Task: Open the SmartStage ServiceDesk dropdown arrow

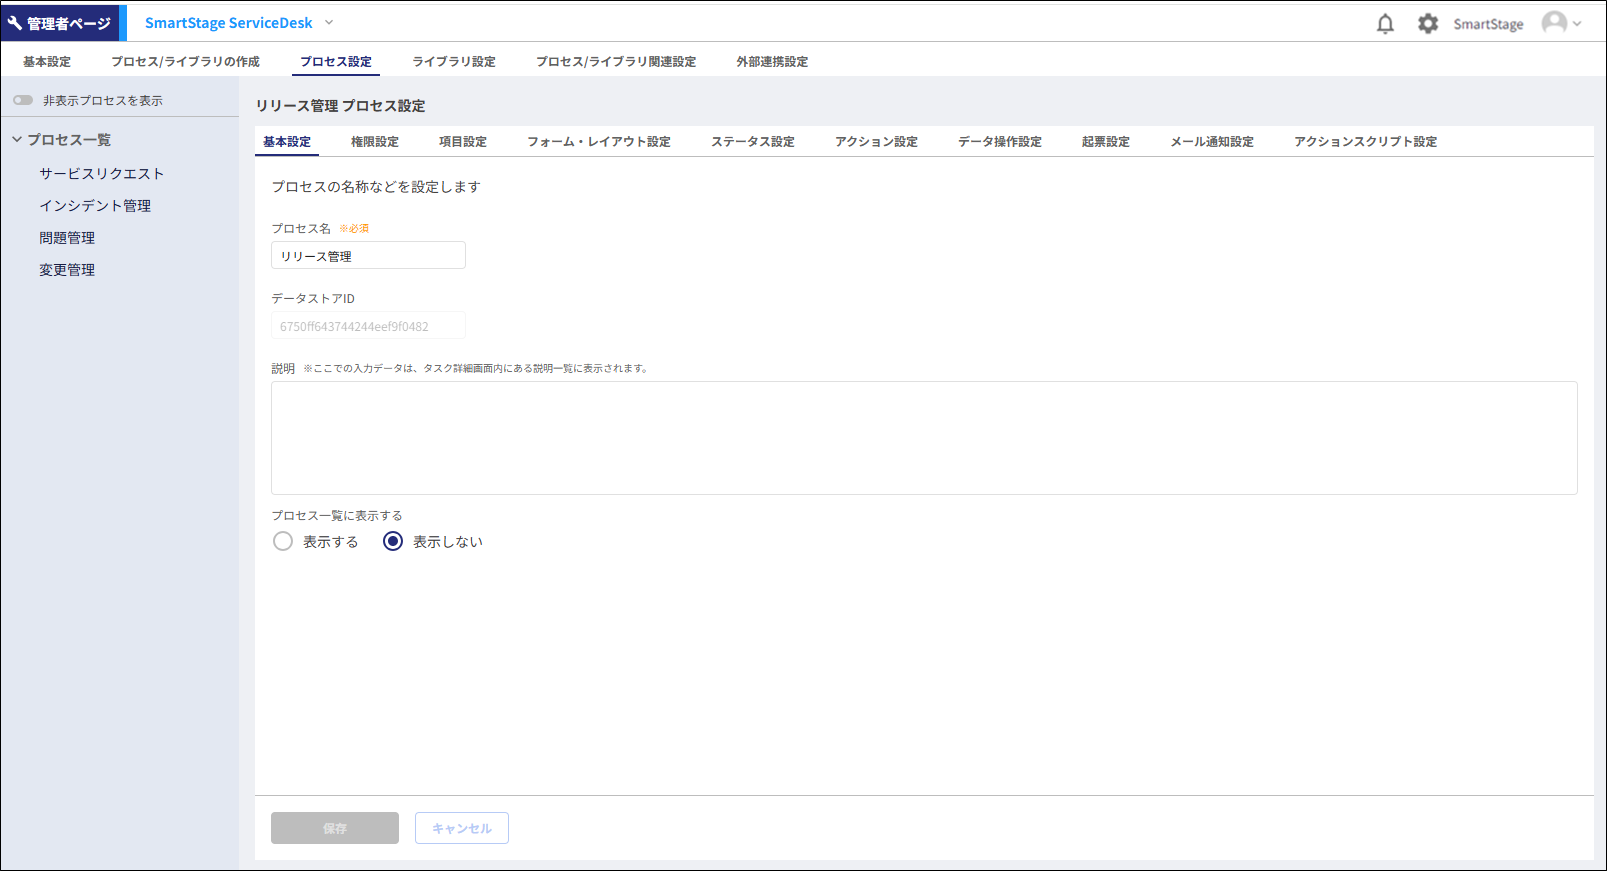Action: [x=329, y=23]
